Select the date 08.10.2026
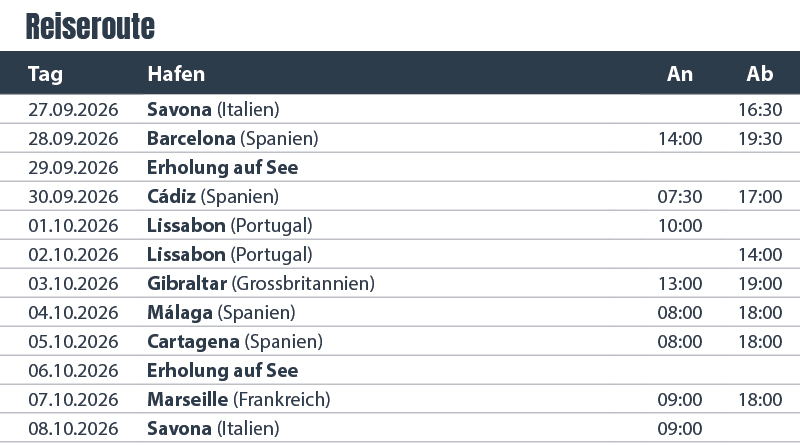This screenshot has width=800, height=445. pos(73,429)
